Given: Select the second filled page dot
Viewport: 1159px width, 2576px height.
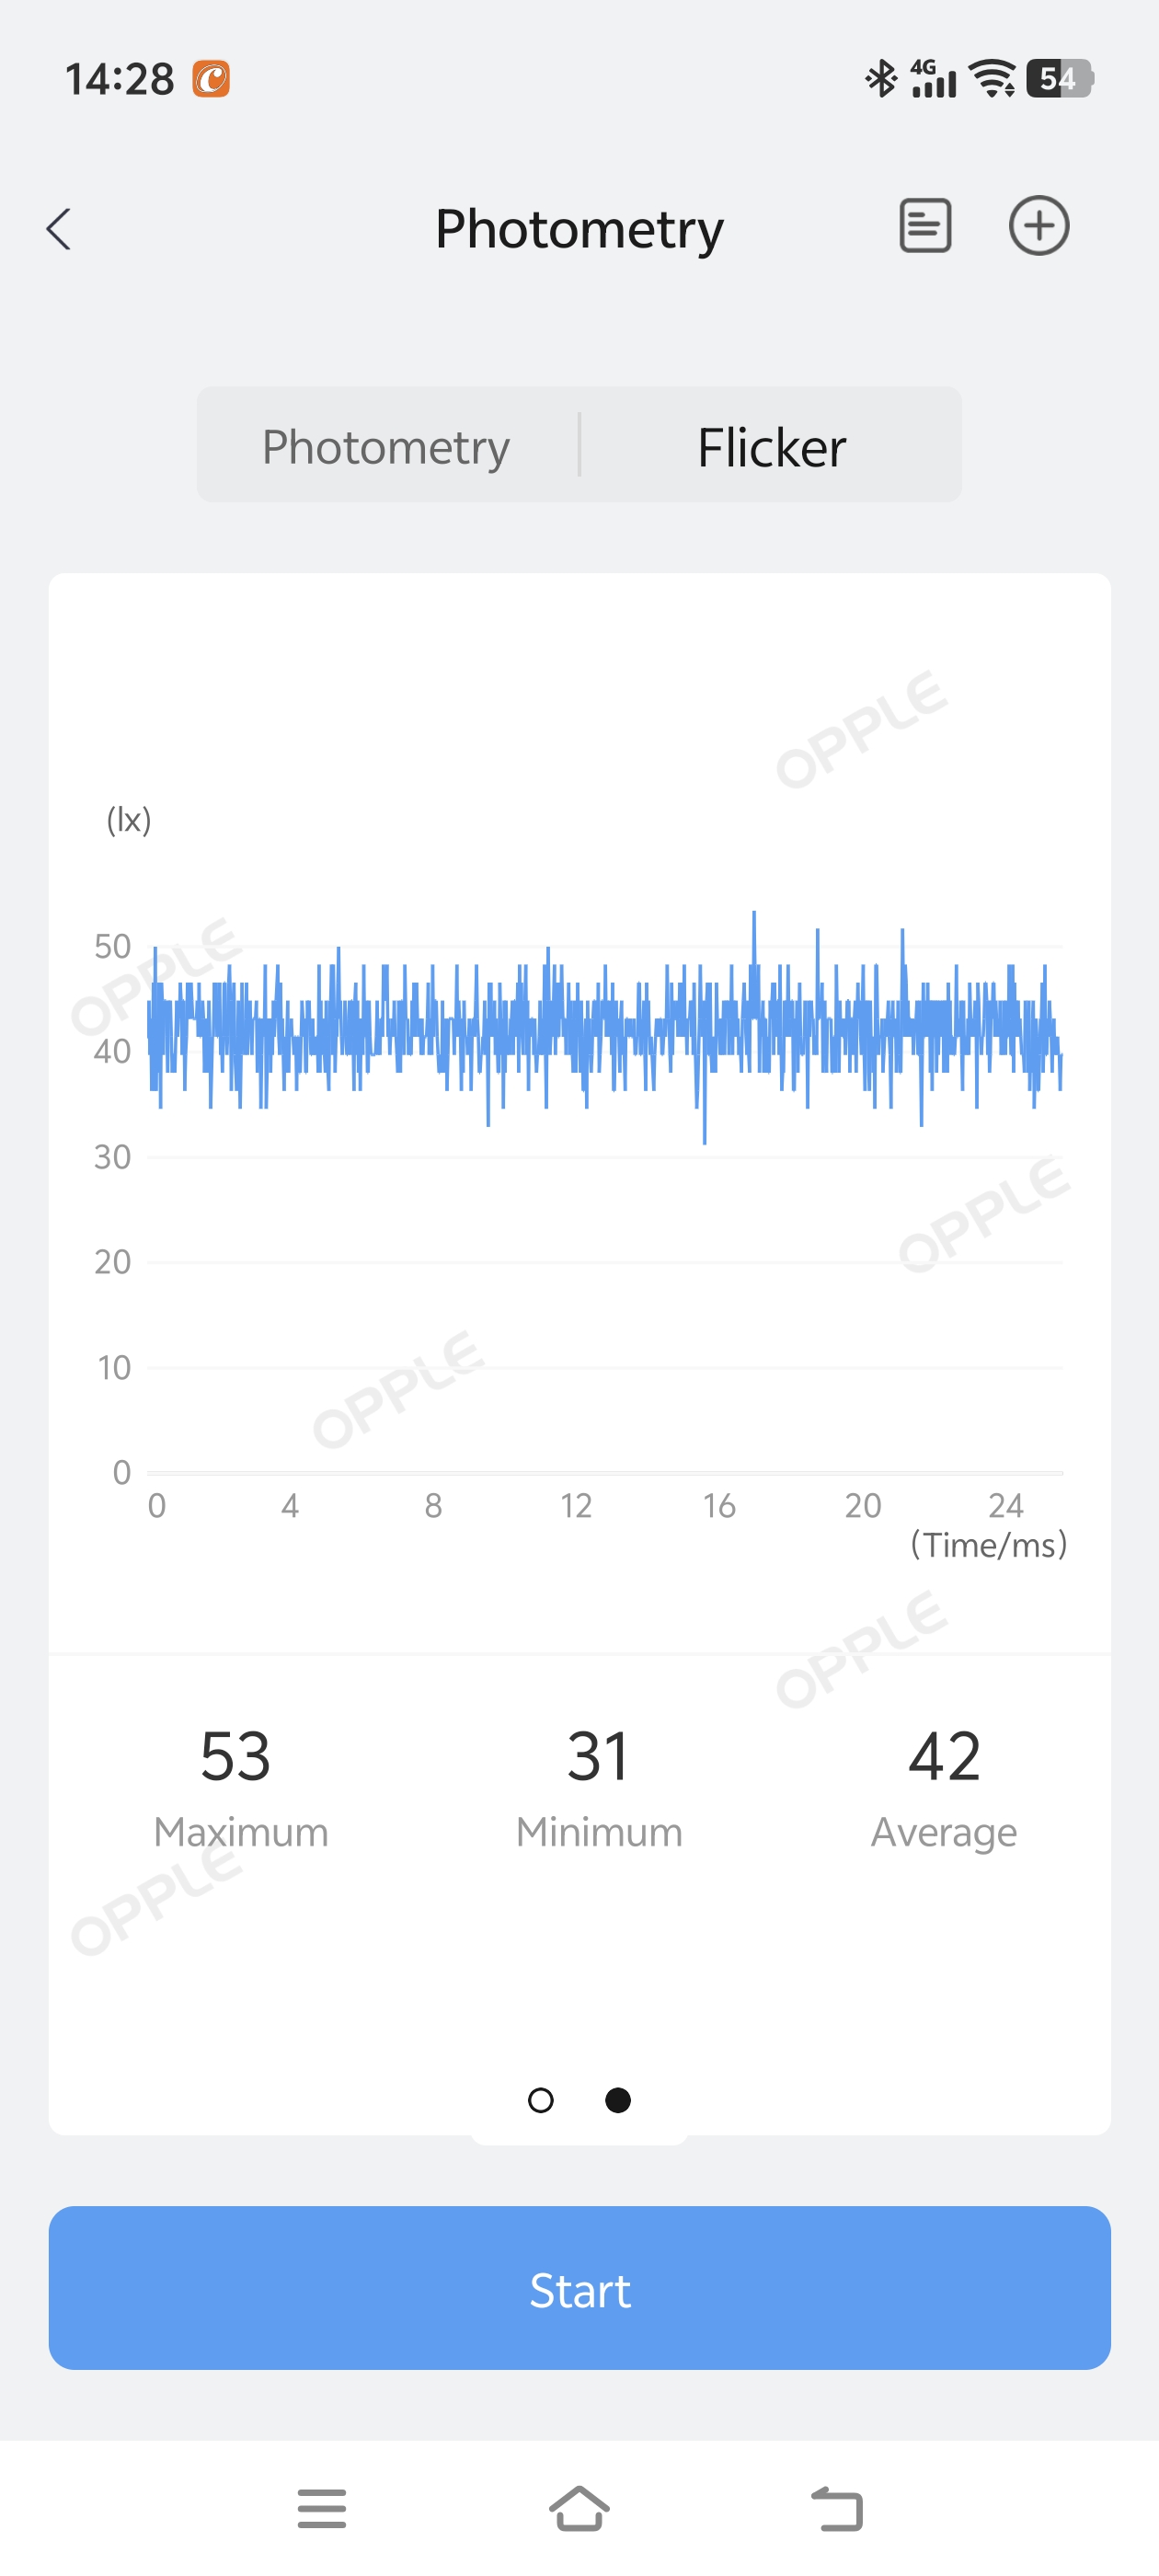Looking at the screenshot, I should [x=618, y=2100].
